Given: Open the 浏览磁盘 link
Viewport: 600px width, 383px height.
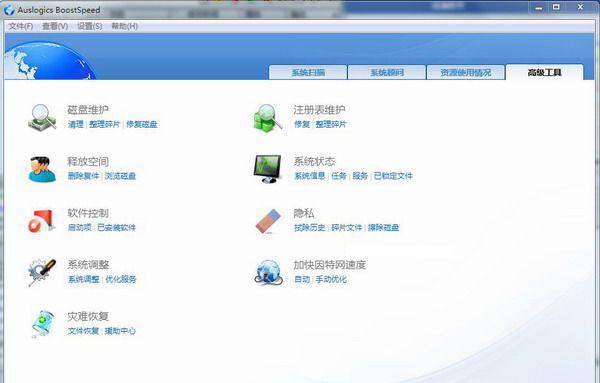Looking at the screenshot, I should pos(120,176).
